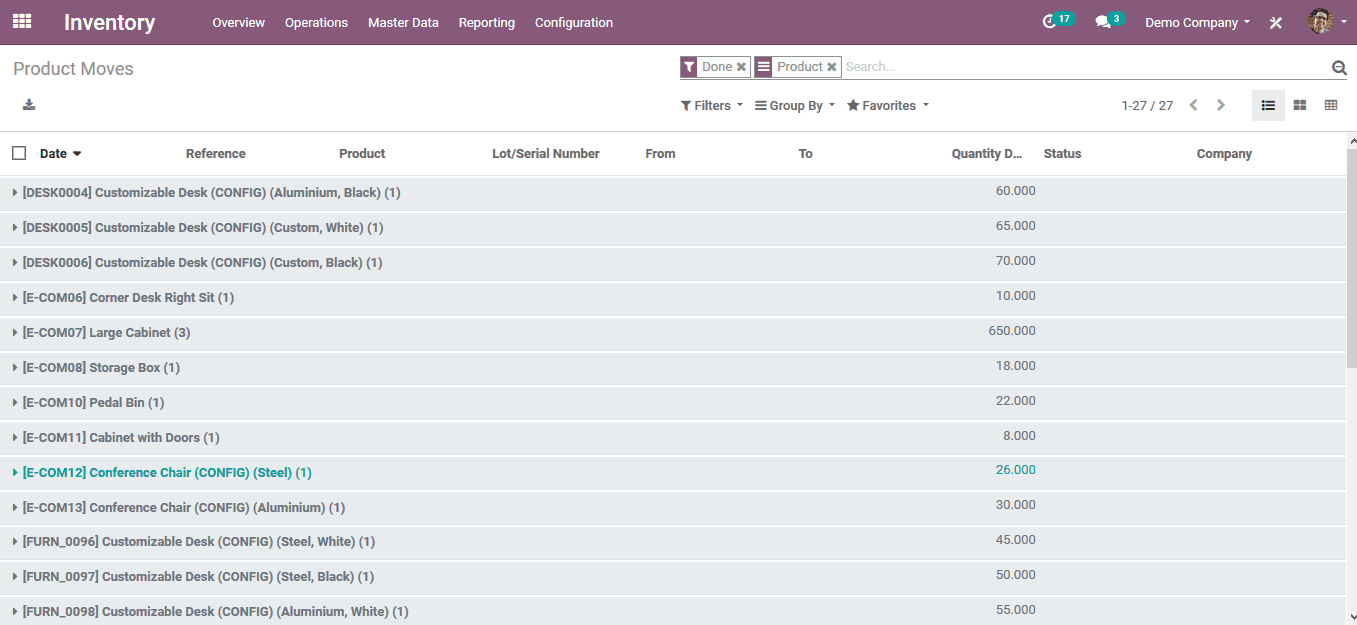The height and width of the screenshot is (625, 1357).
Task: Remove the Product group facet
Action: (831, 67)
